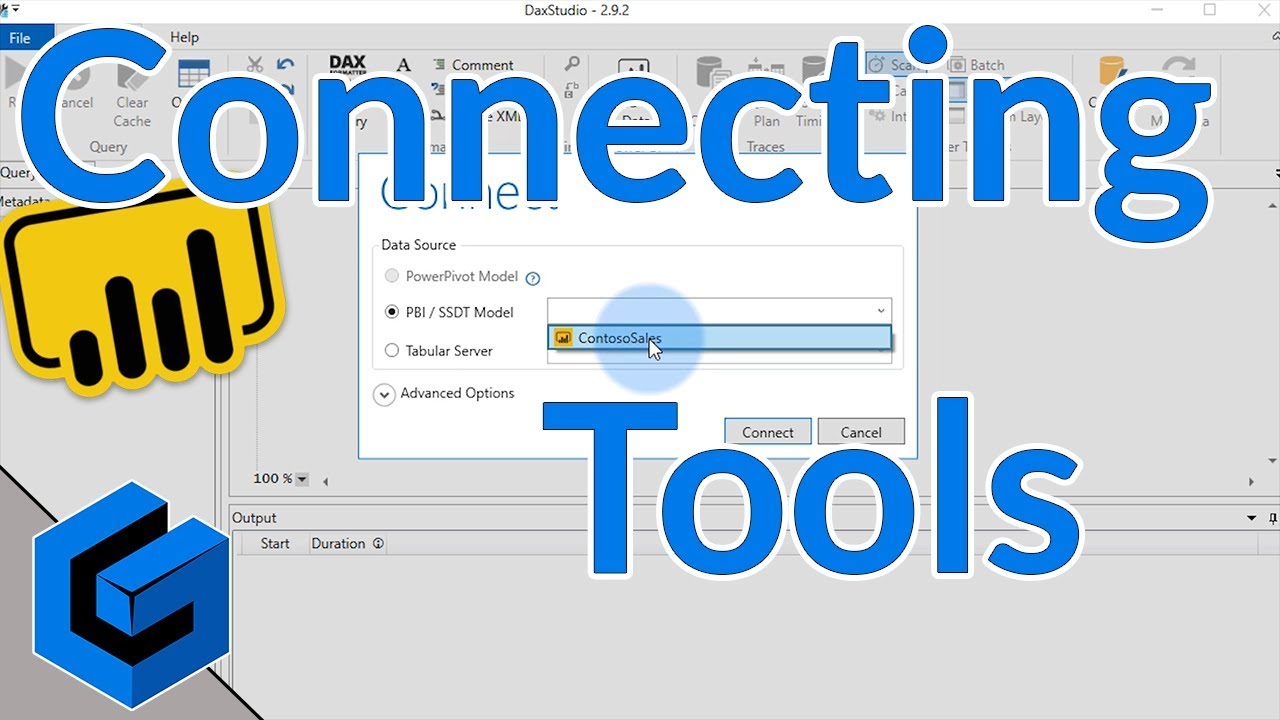This screenshot has width=1280, height=720.
Task: Click the Connect button
Action: tap(768, 432)
